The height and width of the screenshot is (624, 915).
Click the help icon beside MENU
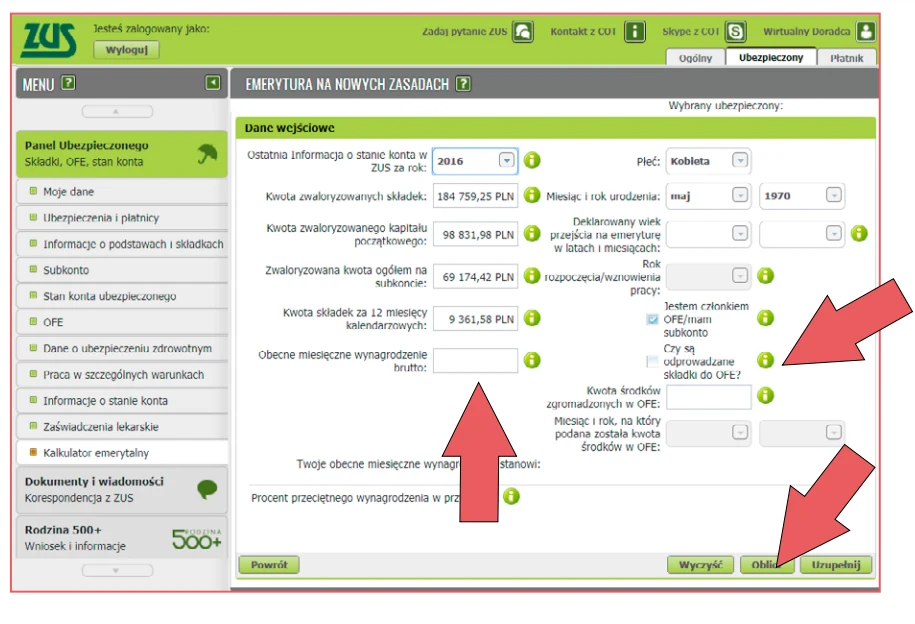coord(69,84)
